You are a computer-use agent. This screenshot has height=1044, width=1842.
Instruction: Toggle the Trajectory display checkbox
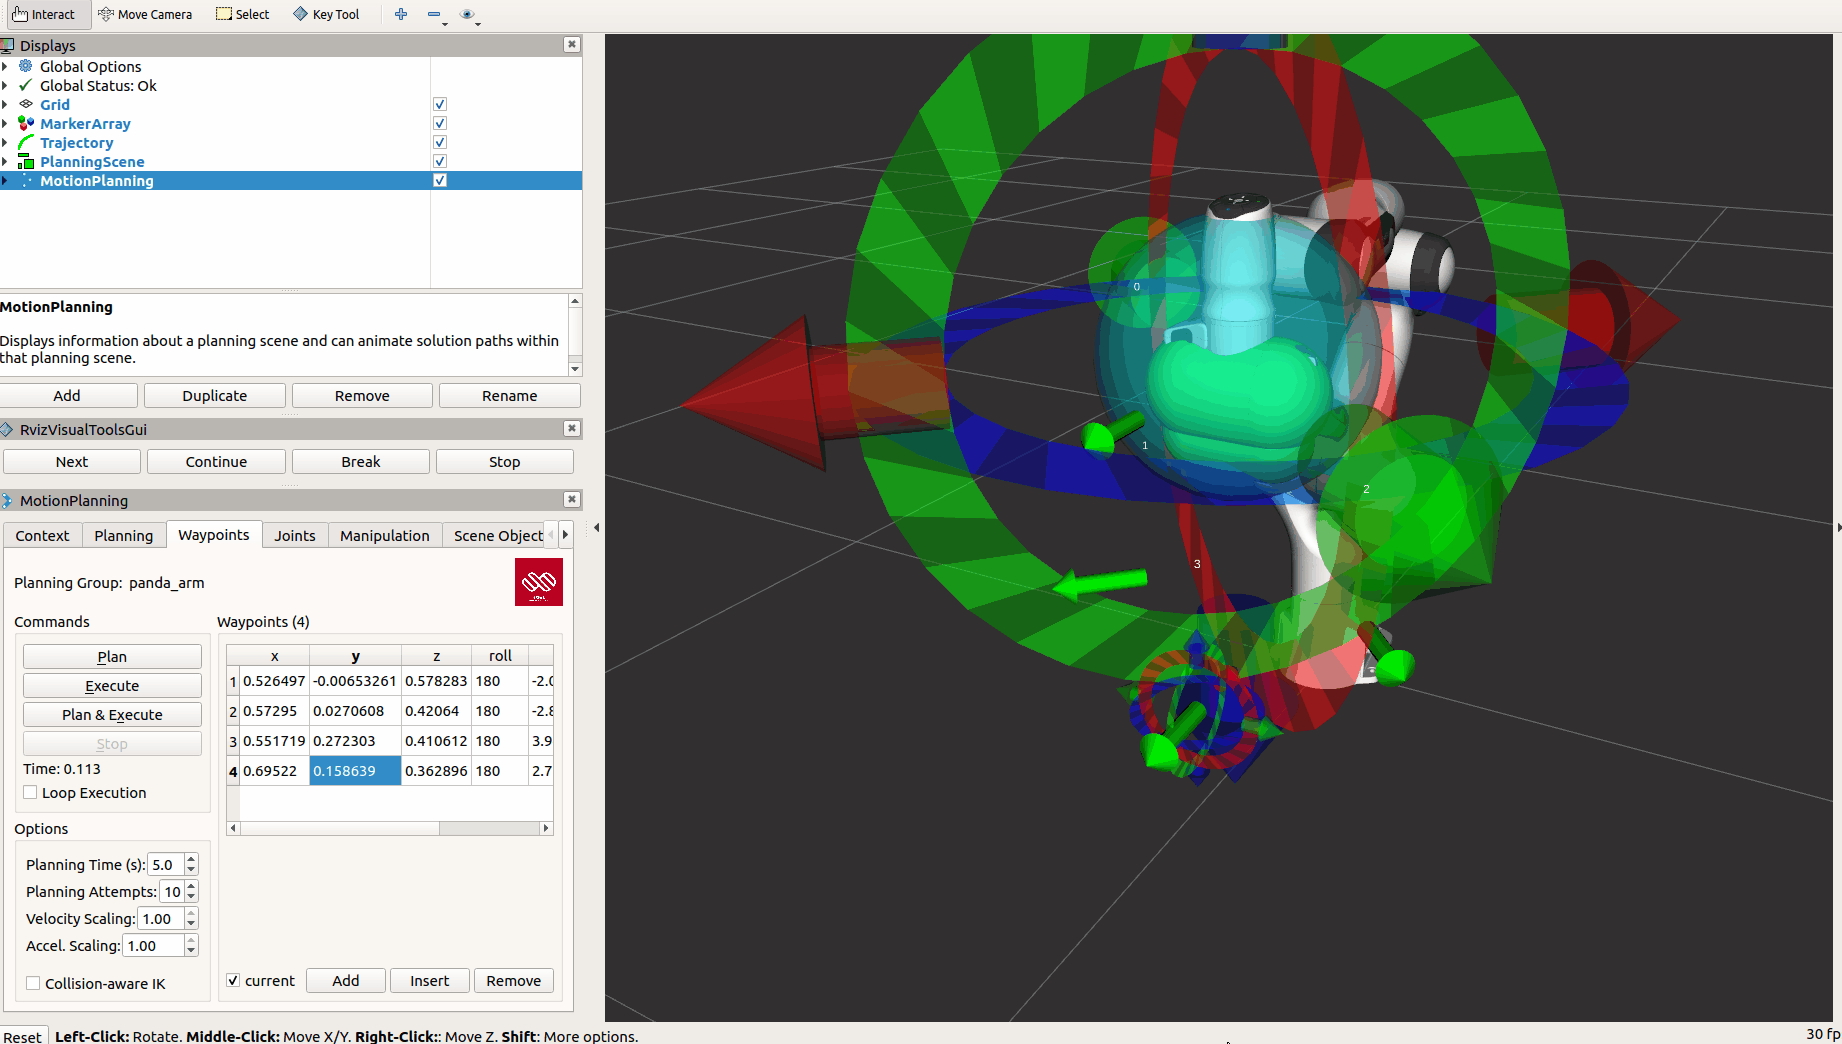click(440, 142)
